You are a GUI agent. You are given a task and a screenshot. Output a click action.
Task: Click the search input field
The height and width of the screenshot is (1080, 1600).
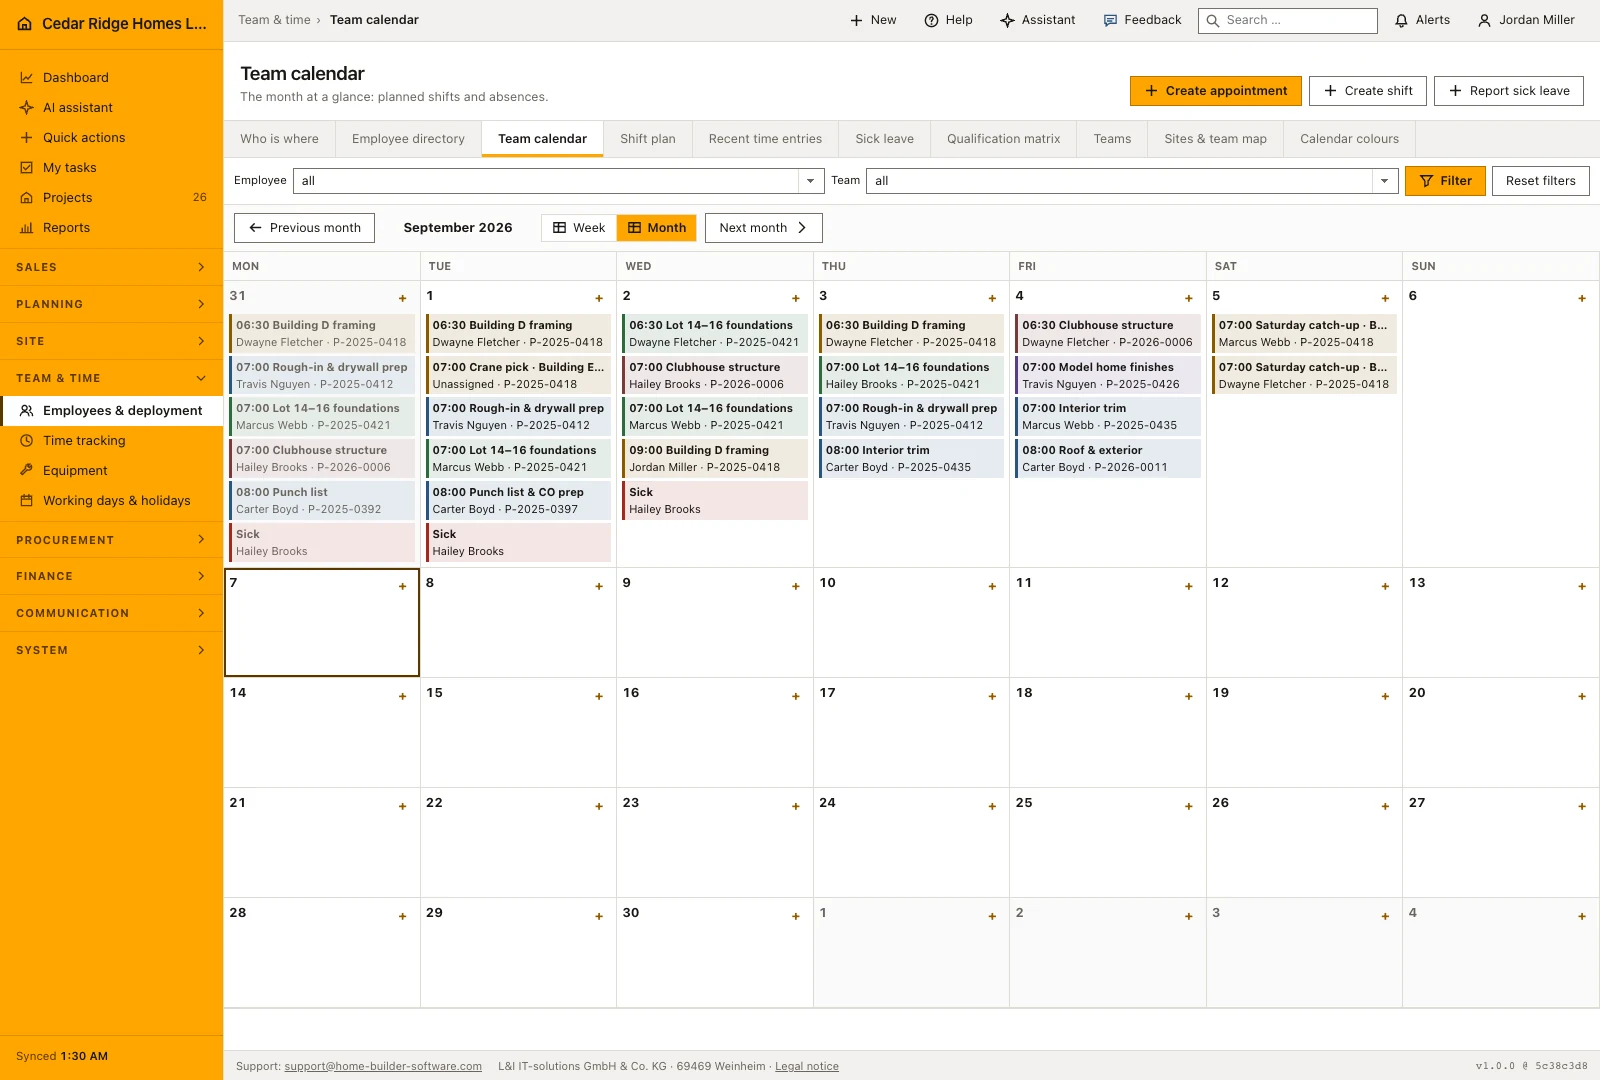[1288, 20]
